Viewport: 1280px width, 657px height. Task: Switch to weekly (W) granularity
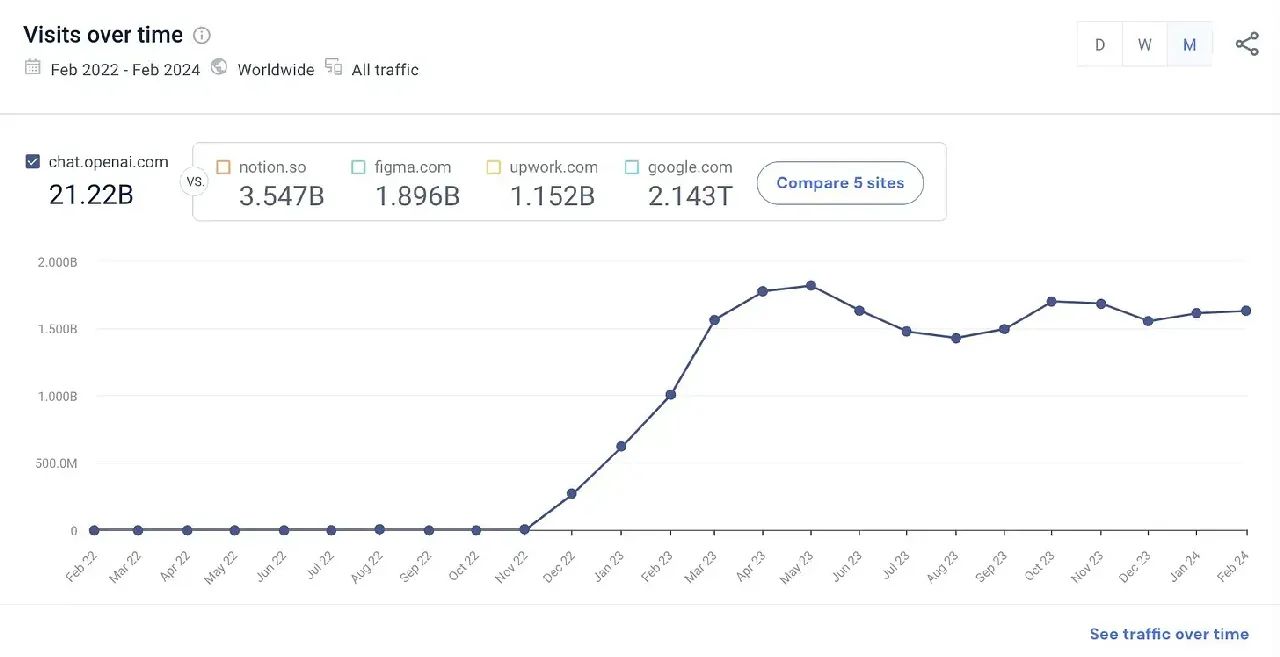coord(1145,45)
